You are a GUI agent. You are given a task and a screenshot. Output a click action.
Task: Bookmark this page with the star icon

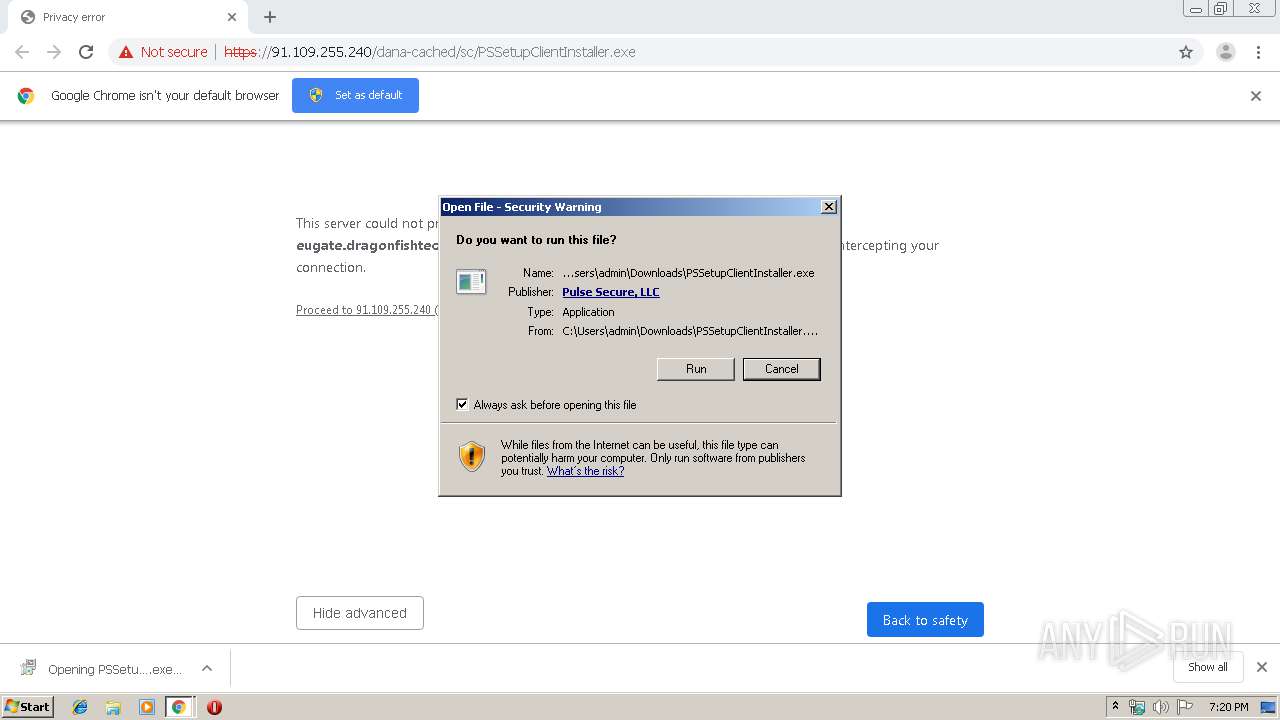[x=1186, y=52]
